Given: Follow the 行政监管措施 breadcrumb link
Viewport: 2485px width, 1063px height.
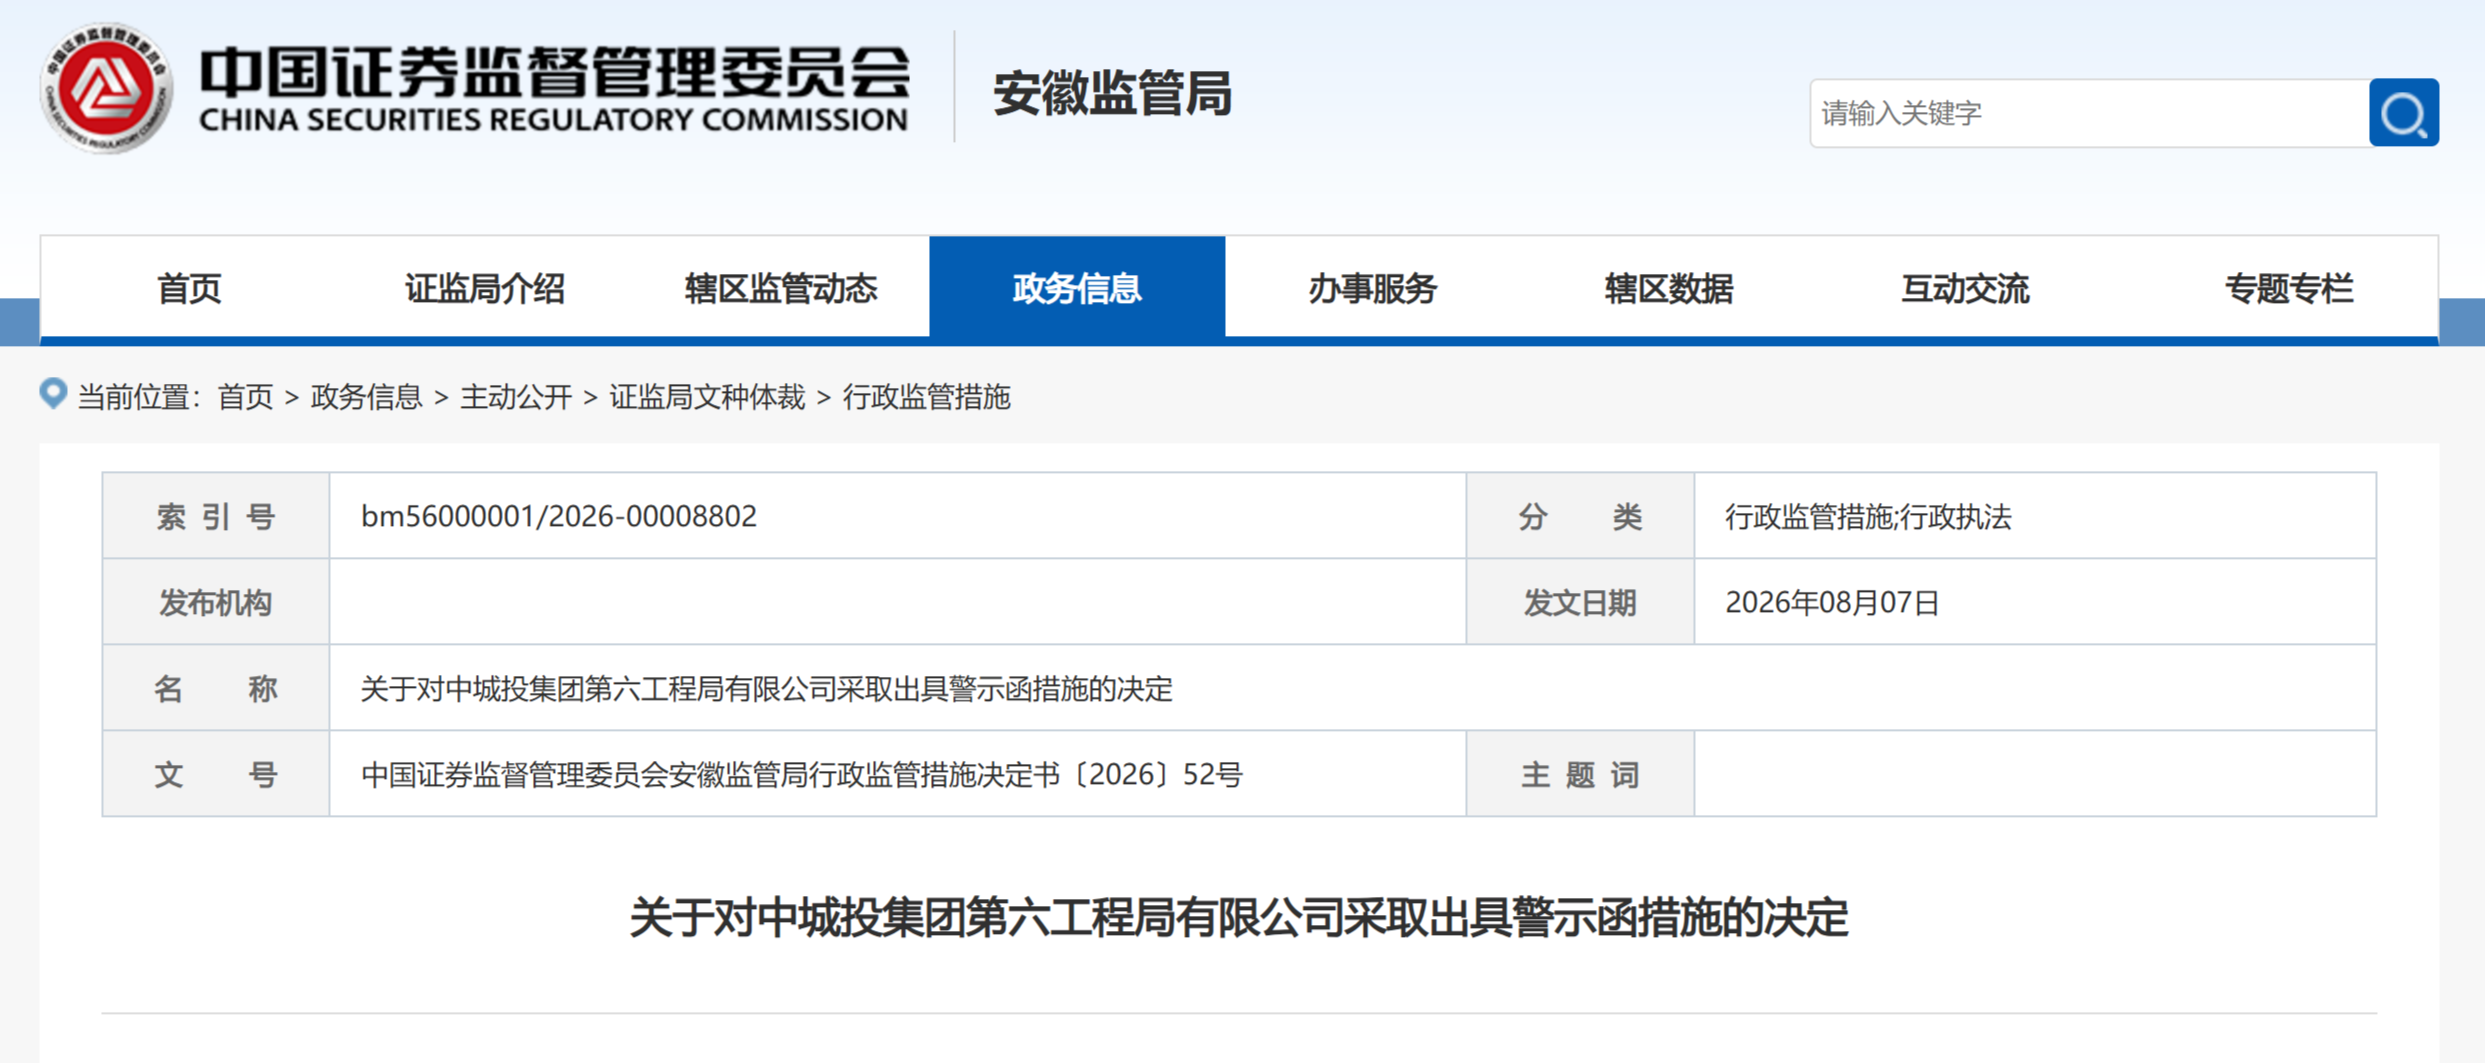Looking at the screenshot, I should (x=926, y=397).
